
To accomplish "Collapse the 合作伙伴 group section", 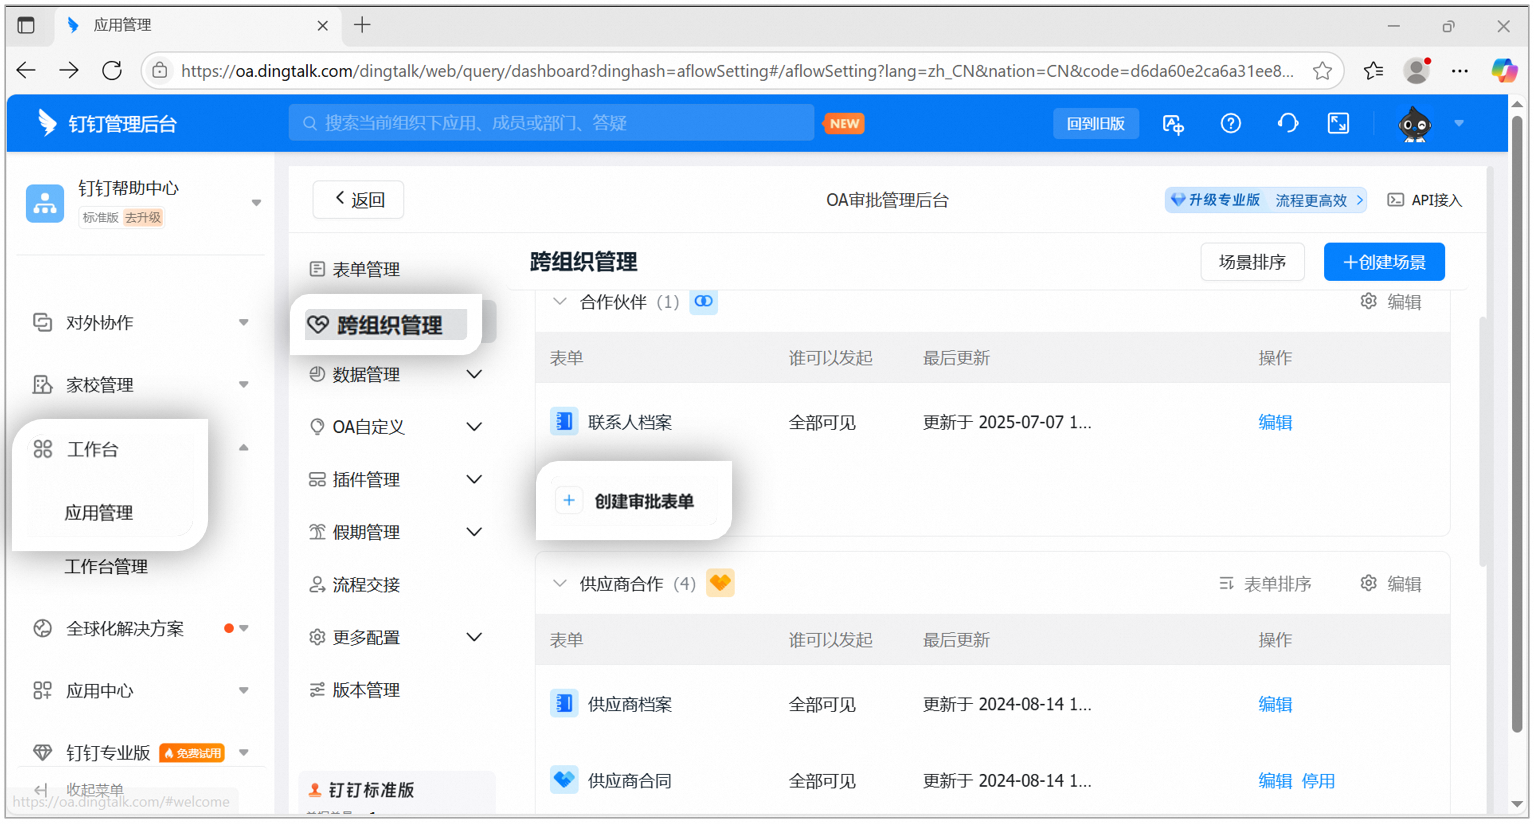I will click(x=560, y=301).
